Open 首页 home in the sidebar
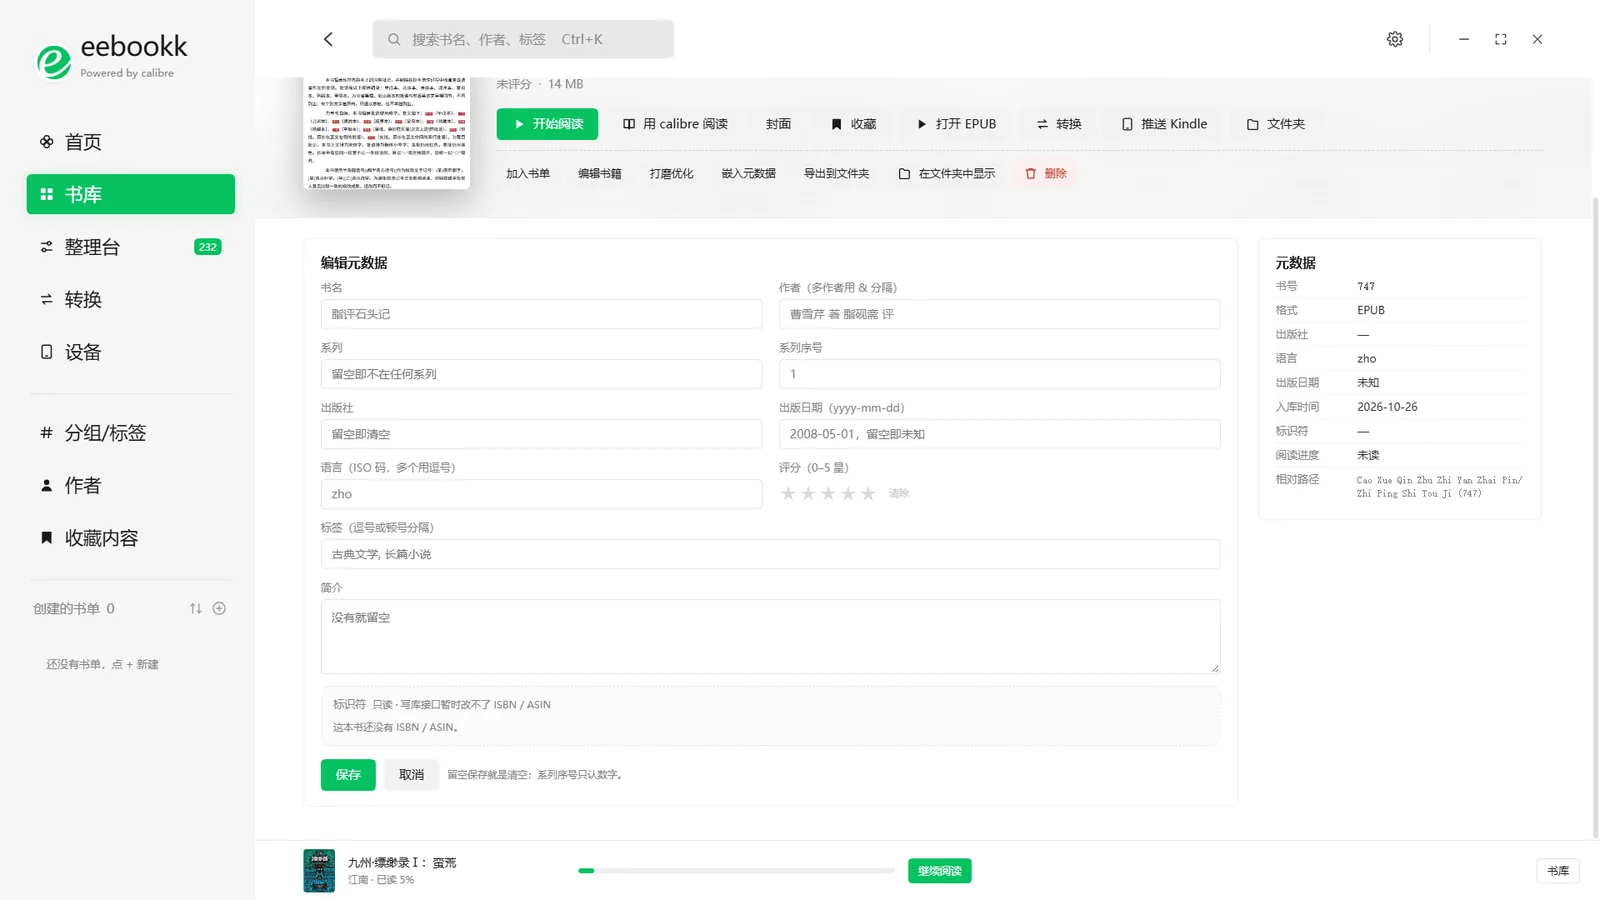The height and width of the screenshot is (900, 1600). (131, 142)
